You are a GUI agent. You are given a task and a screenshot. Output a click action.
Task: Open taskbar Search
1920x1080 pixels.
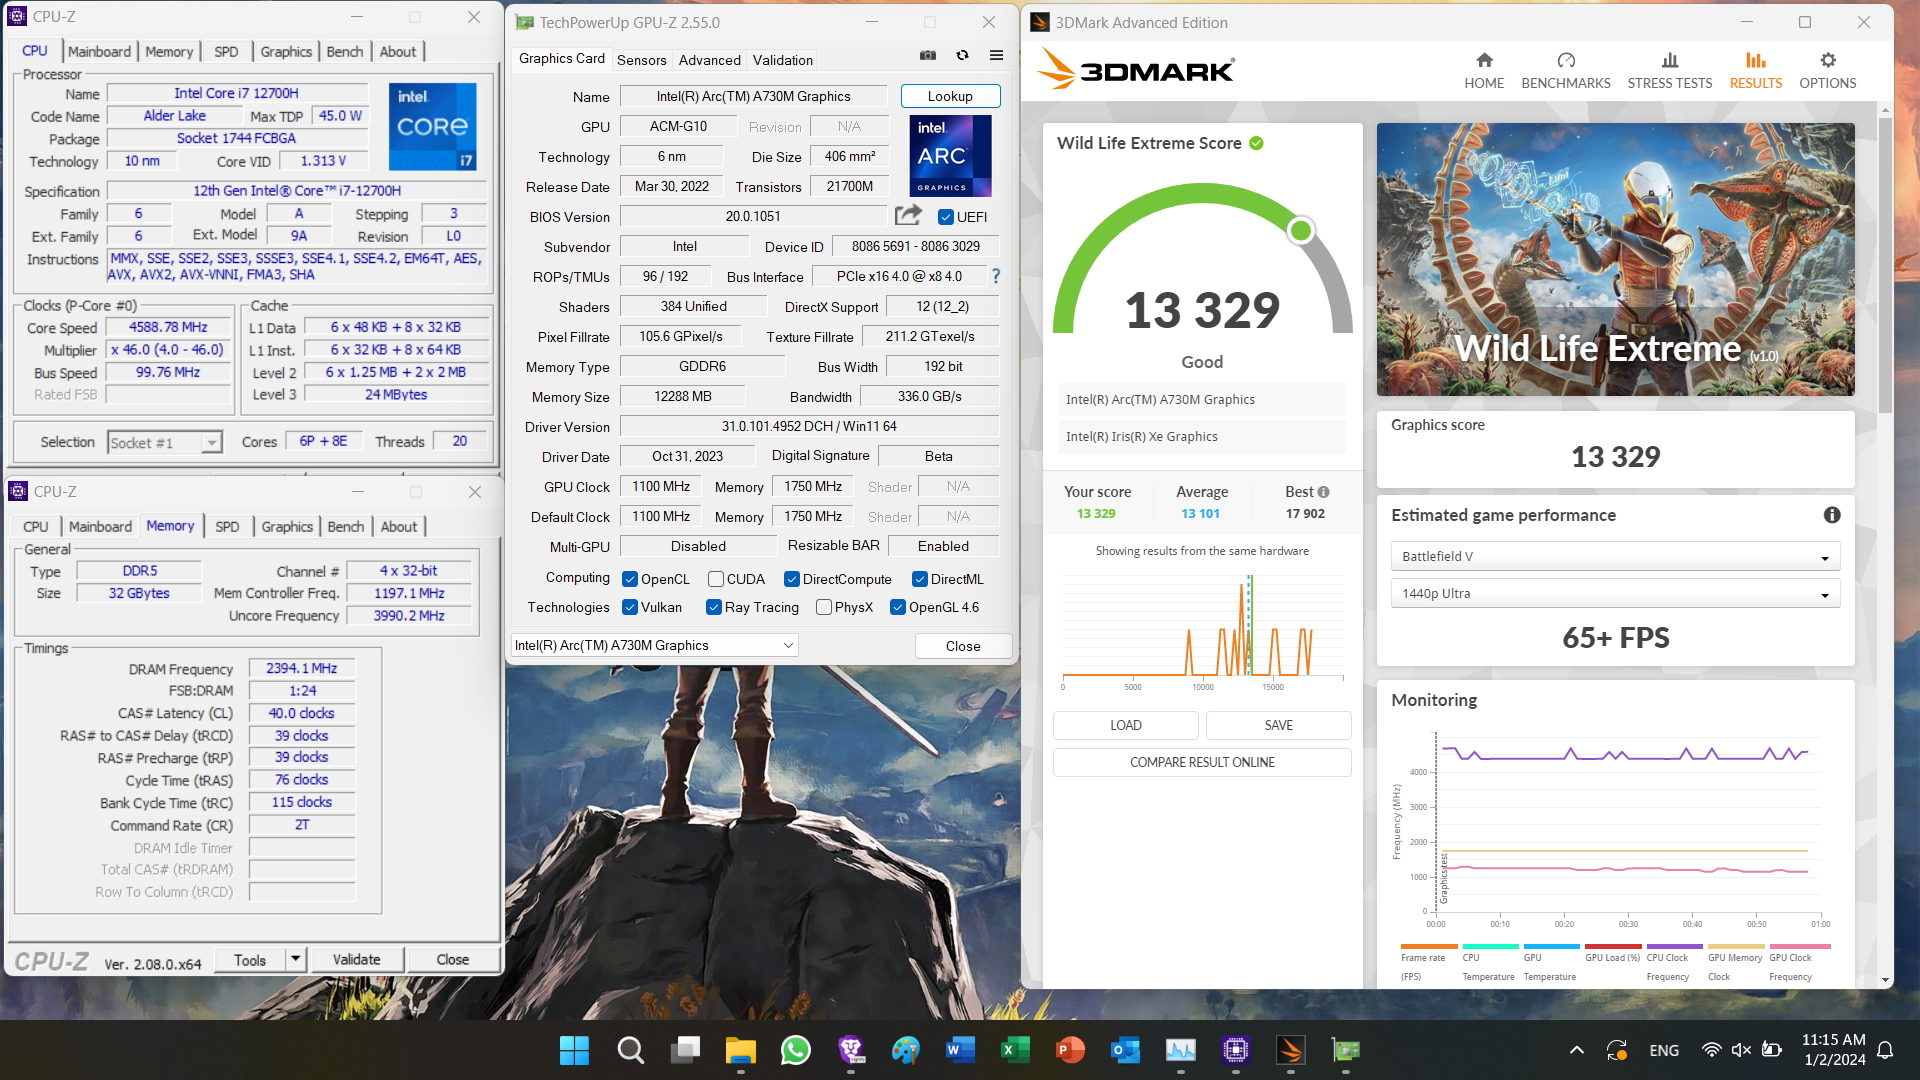(630, 1050)
